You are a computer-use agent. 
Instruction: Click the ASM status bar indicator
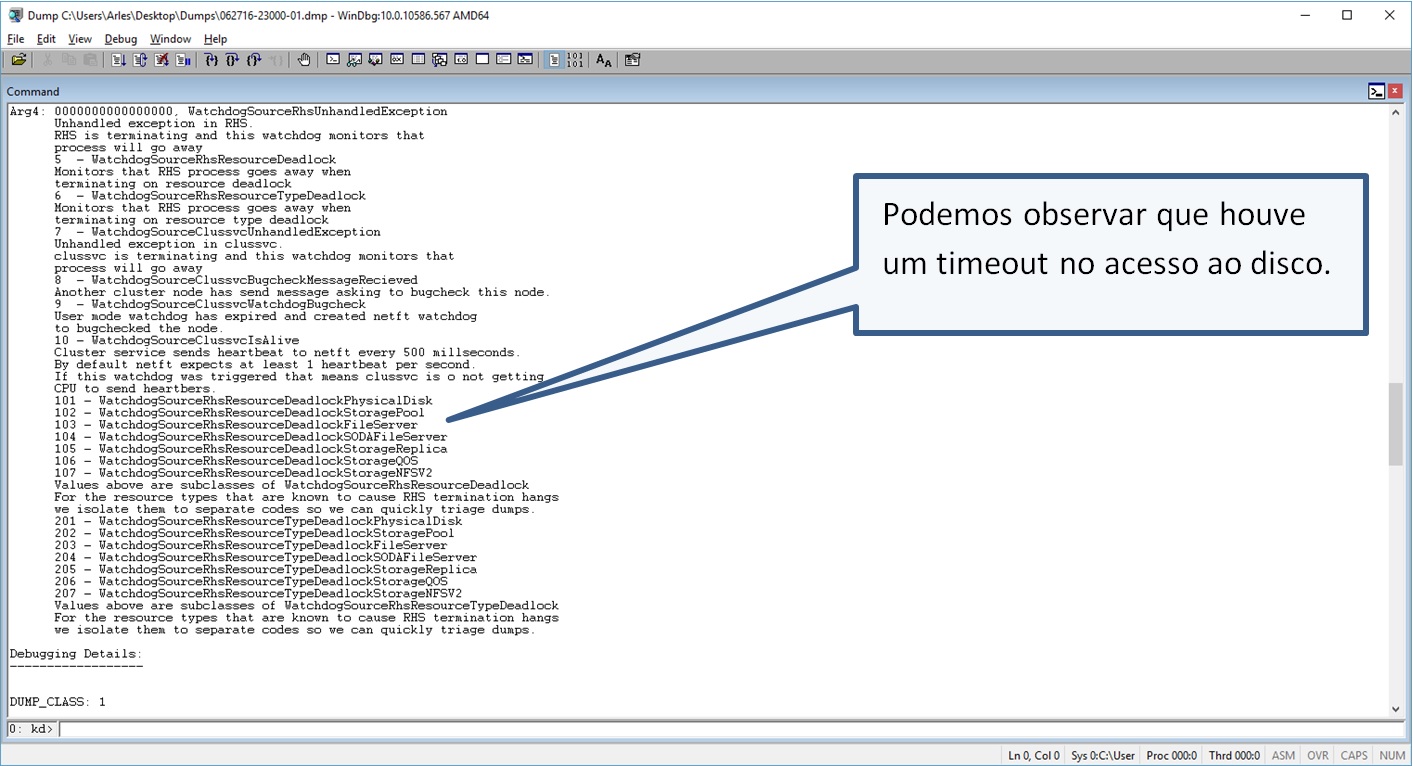point(1283,756)
